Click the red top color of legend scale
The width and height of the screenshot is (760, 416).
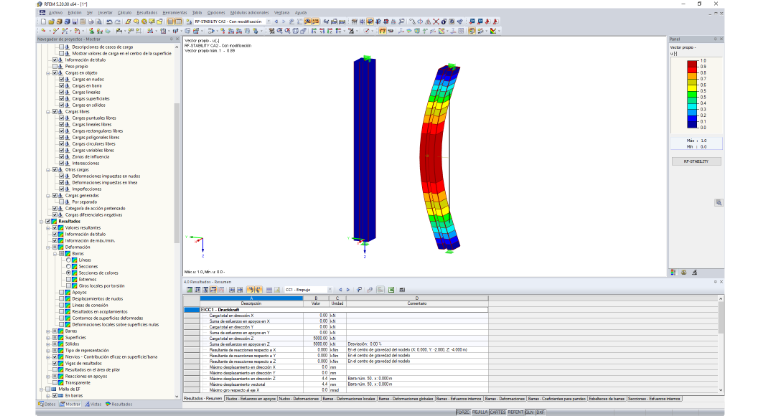click(692, 64)
